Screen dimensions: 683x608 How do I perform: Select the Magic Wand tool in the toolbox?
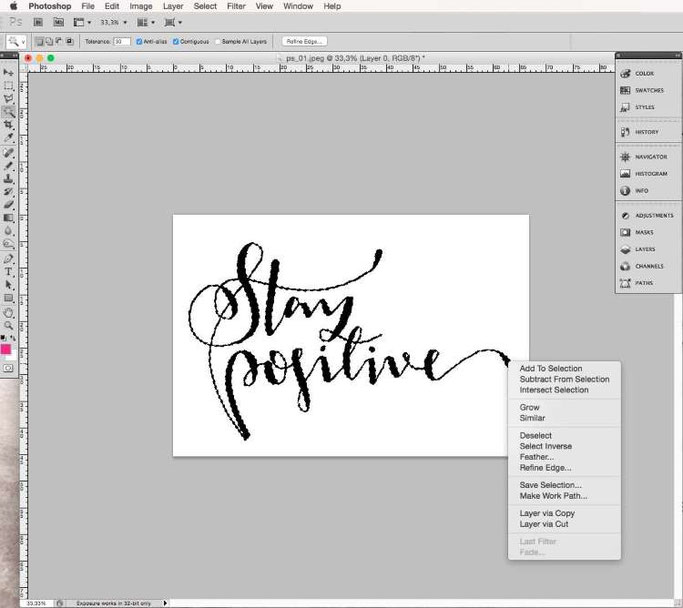pos(8,112)
